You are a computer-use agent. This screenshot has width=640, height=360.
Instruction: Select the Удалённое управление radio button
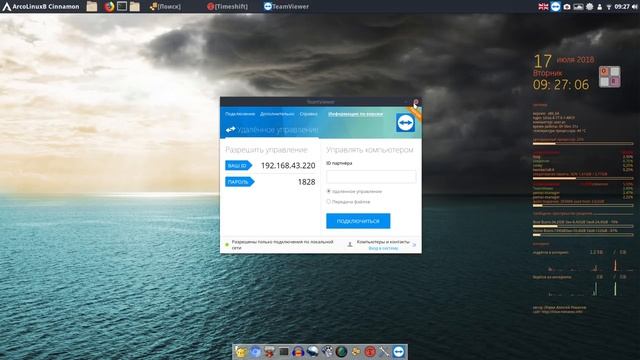coord(329,191)
